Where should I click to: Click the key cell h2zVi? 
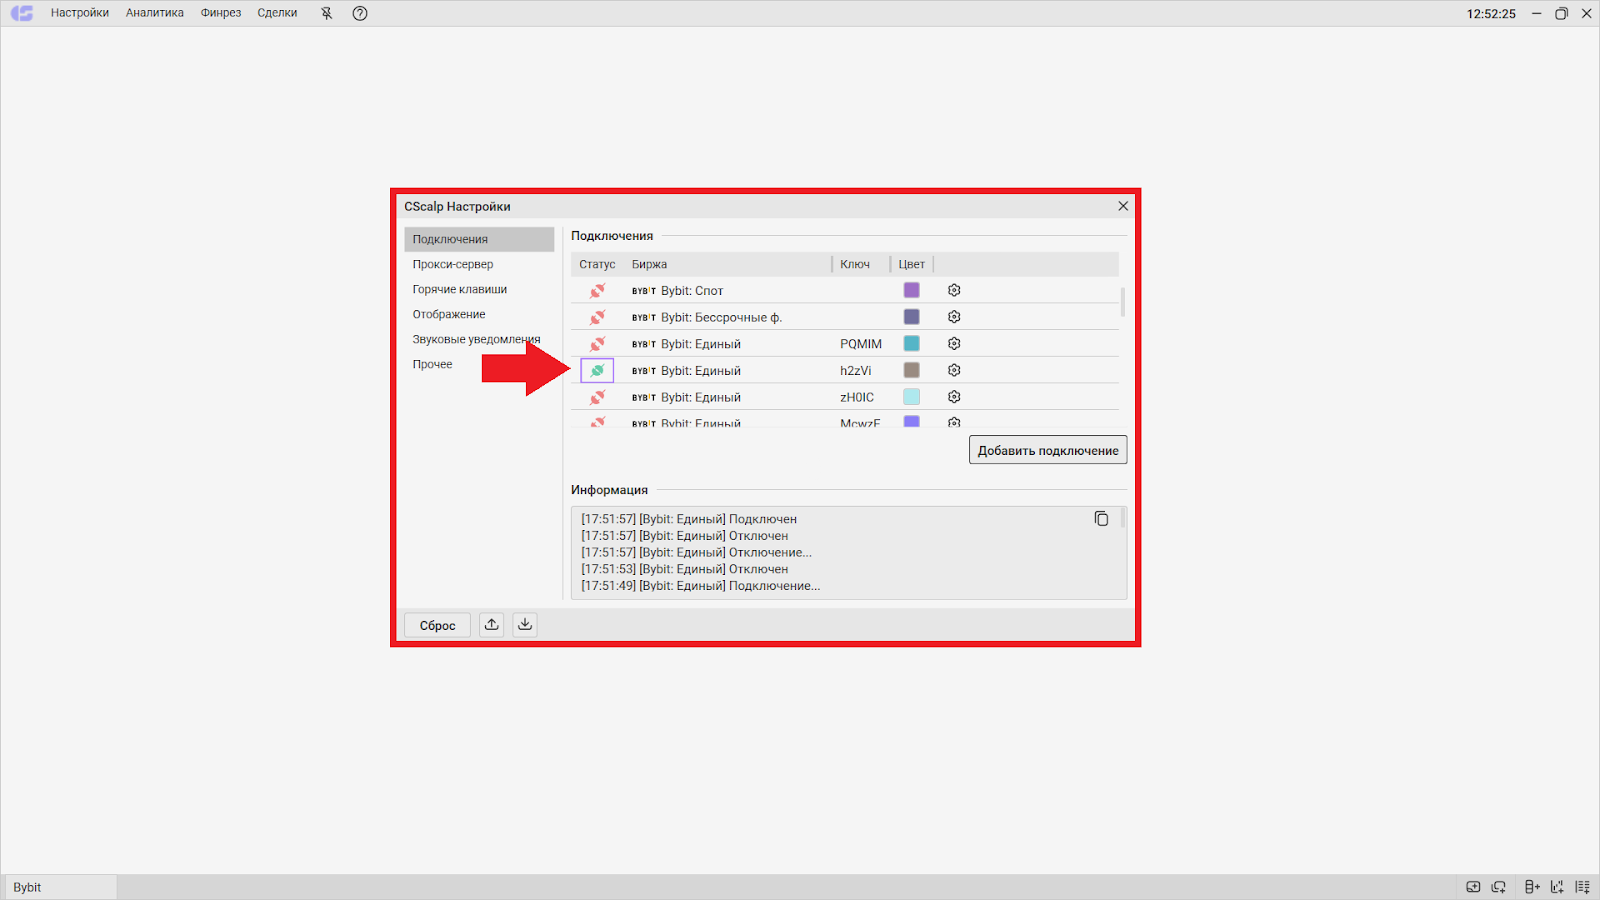coord(855,371)
